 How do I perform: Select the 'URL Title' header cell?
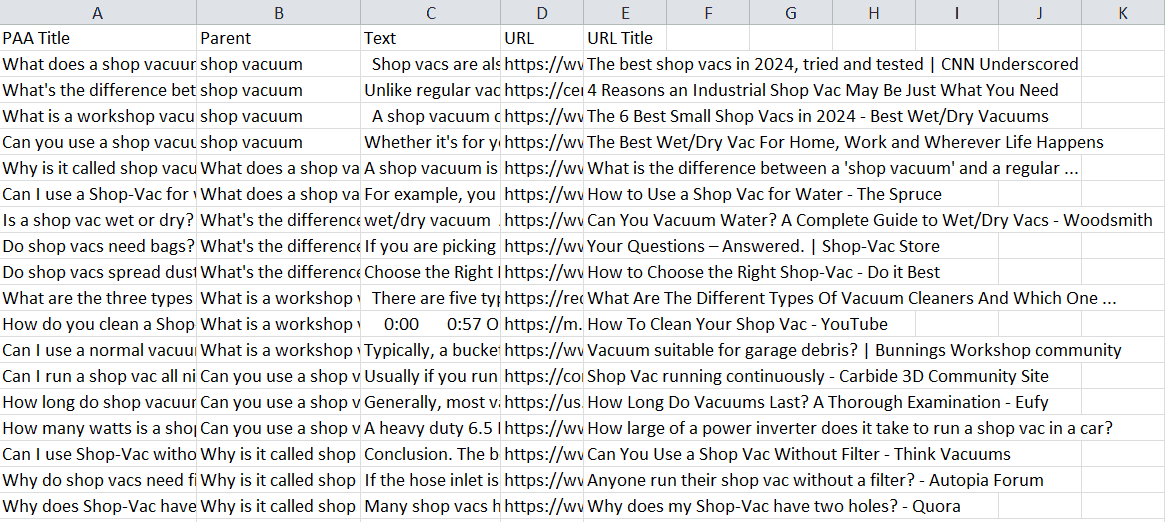pos(621,38)
